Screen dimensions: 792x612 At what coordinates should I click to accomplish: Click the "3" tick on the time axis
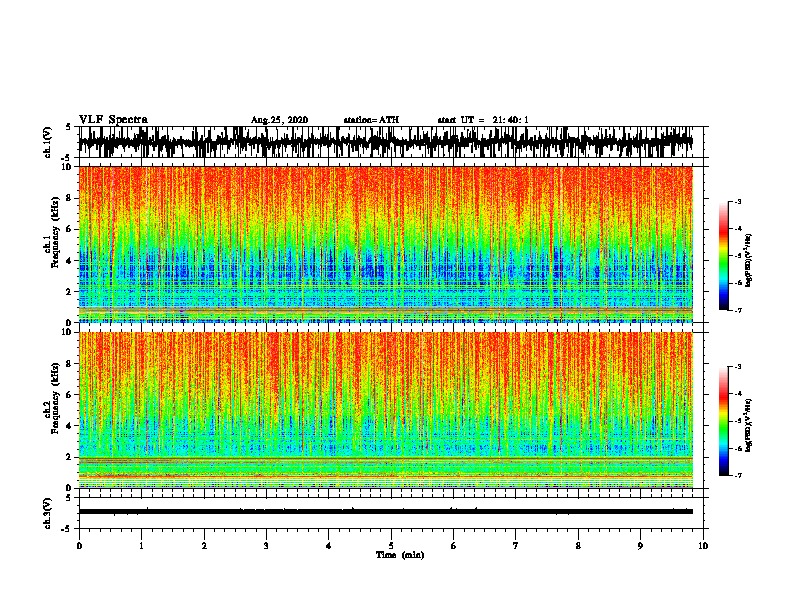click(266, 546)
